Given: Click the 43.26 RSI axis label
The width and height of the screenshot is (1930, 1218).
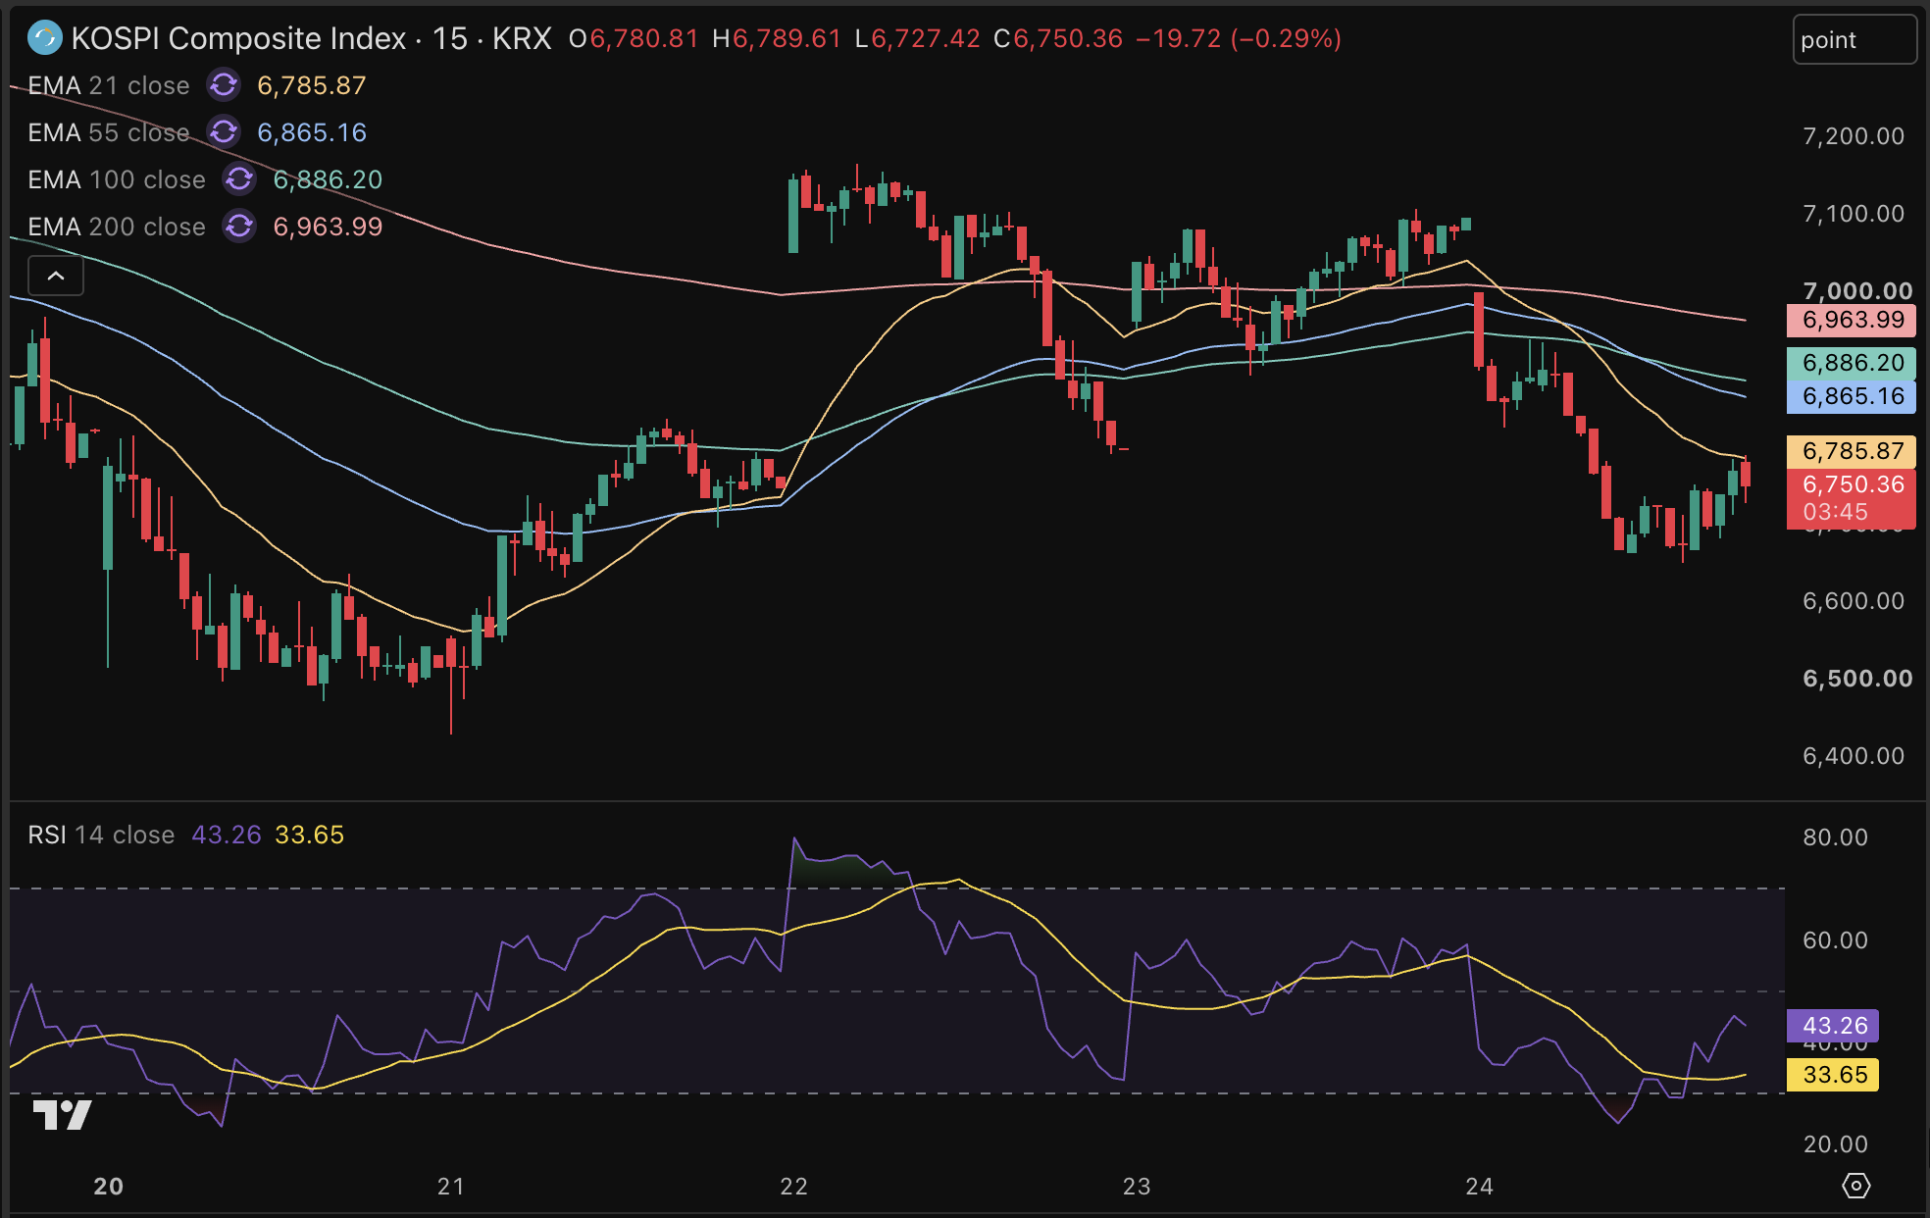Looking at the screenshot, I should click(x=1833, y=1025).
